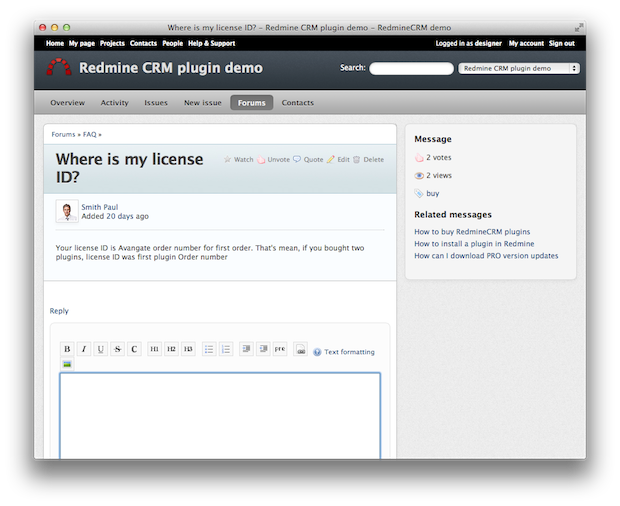Open the project jump dropdown
This screenshot has height=506, width=620.
coord(518,69)
